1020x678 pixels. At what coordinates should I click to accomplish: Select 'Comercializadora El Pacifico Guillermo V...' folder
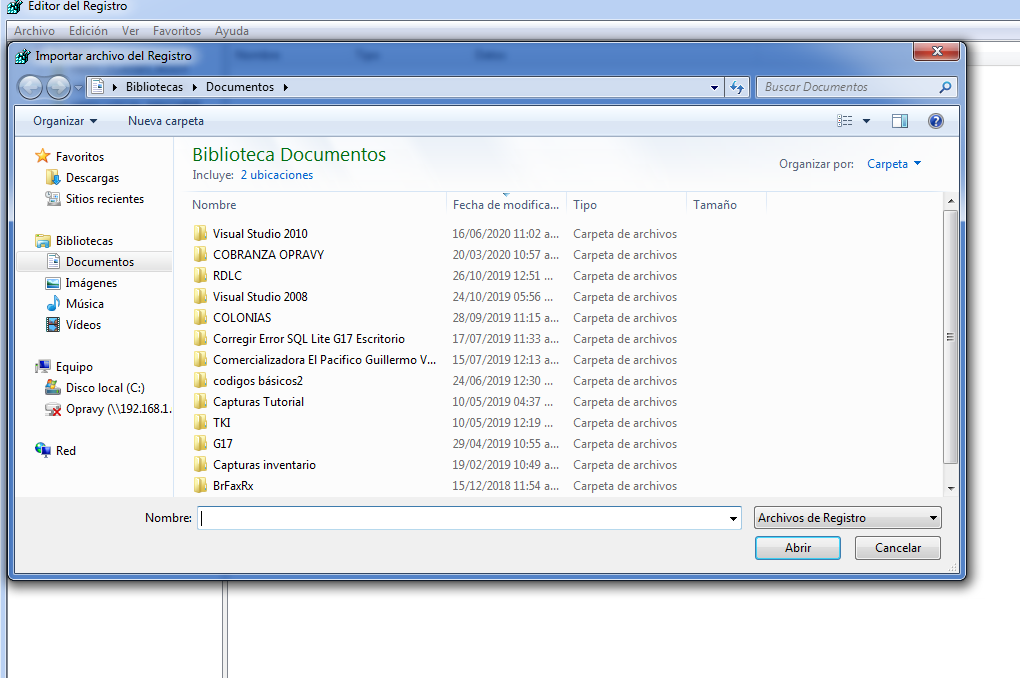[x=325, y=360]
